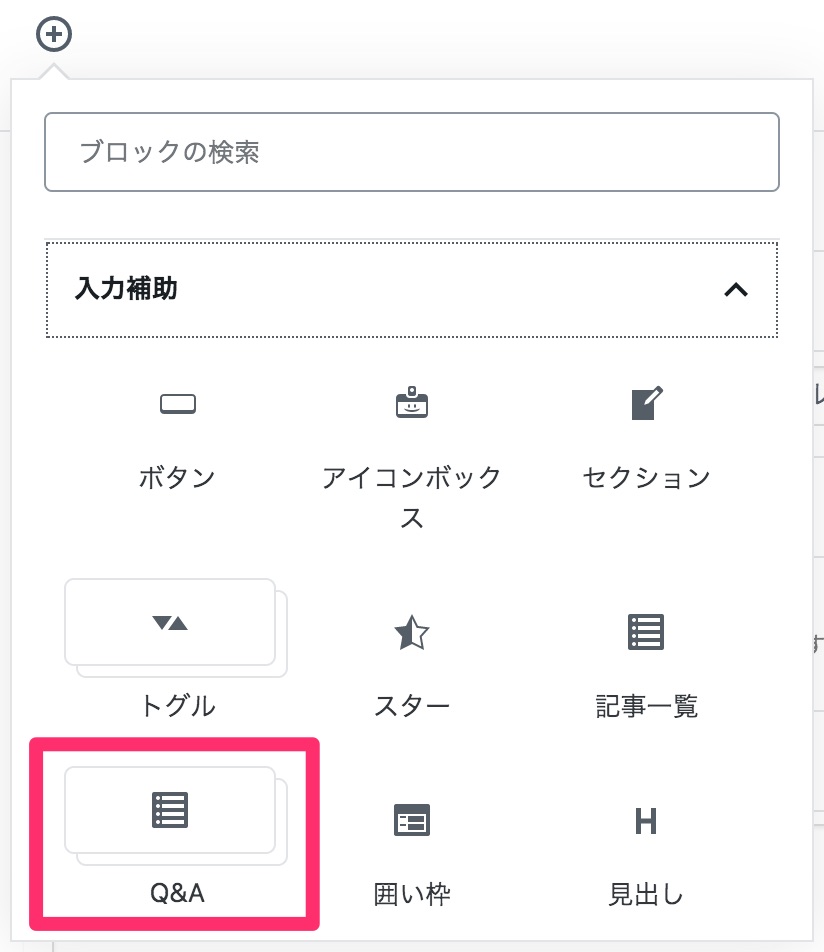The height and width of the screenshot is (952, 824).
Task: Insert the Q&A block via its icon
Action: pos(170,810)
